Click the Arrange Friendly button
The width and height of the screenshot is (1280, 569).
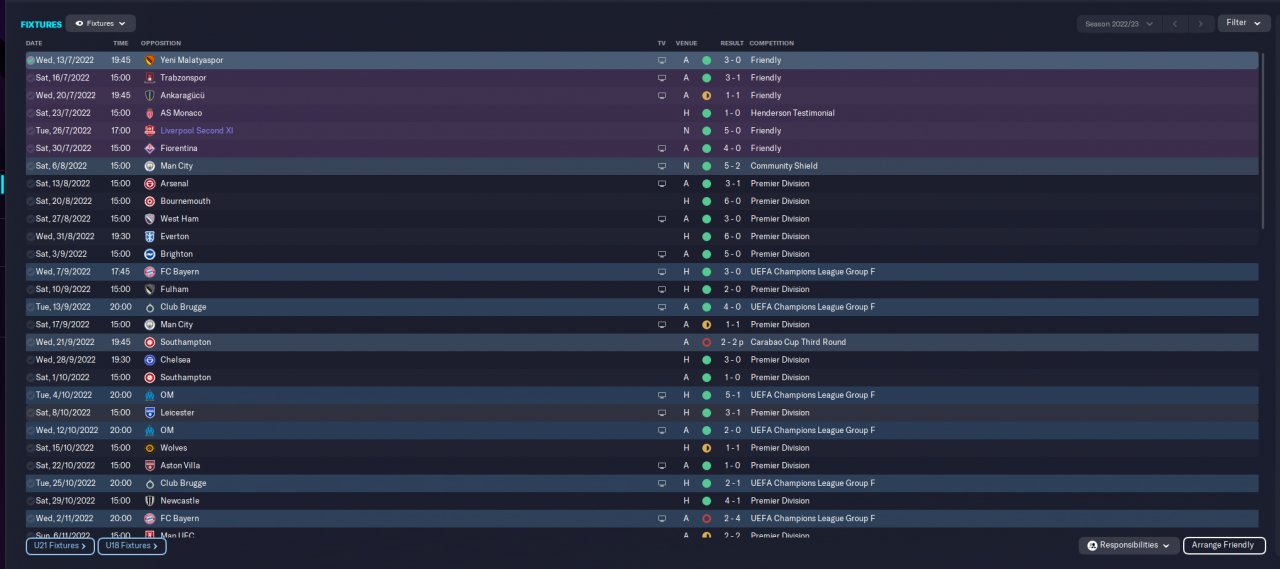pyautogui.click(x=1224, y=546)
